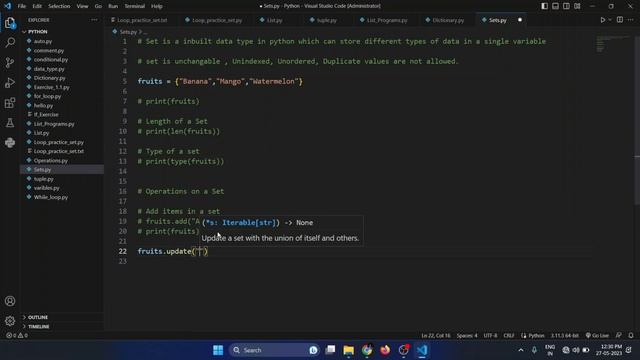Open Firefox from taskbar
Viewport: 640px width, 360px height.
385,350
